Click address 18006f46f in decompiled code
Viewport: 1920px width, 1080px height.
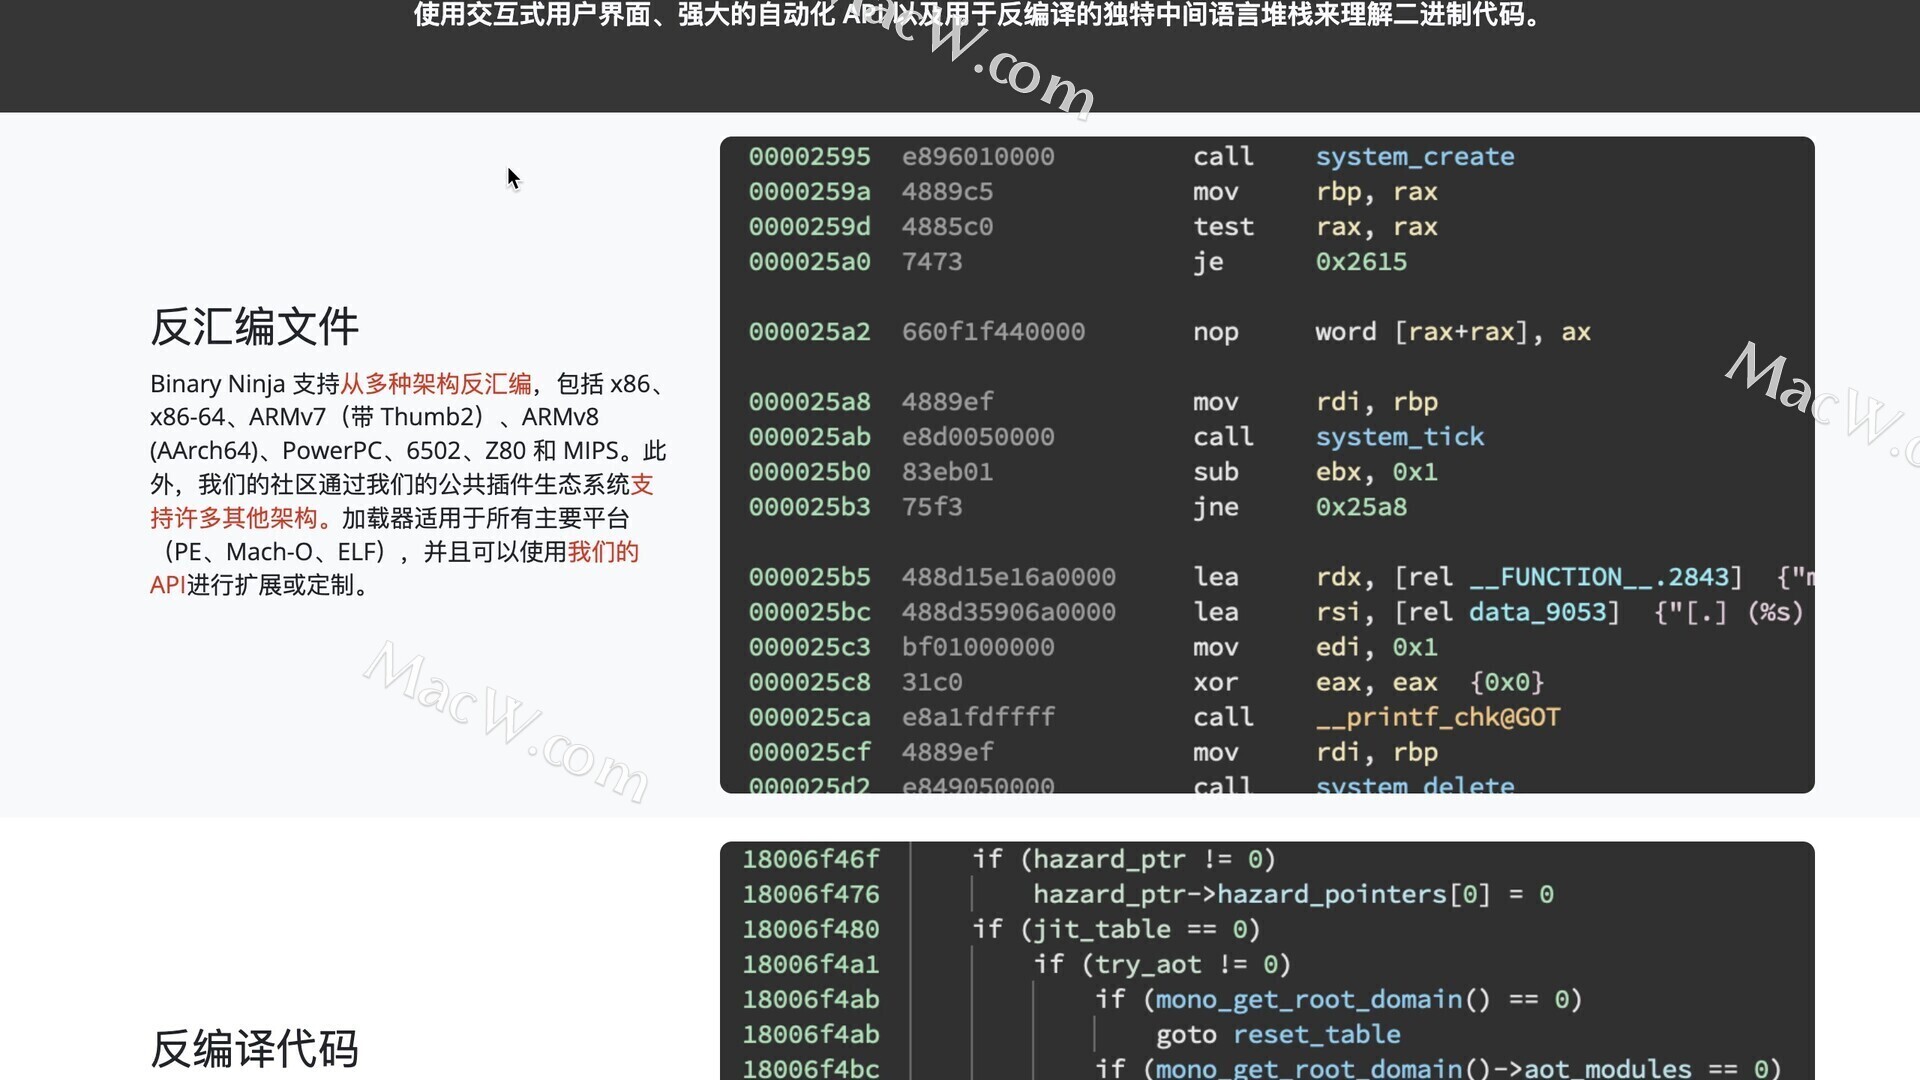pyautogui.click(x=811, y=859)
